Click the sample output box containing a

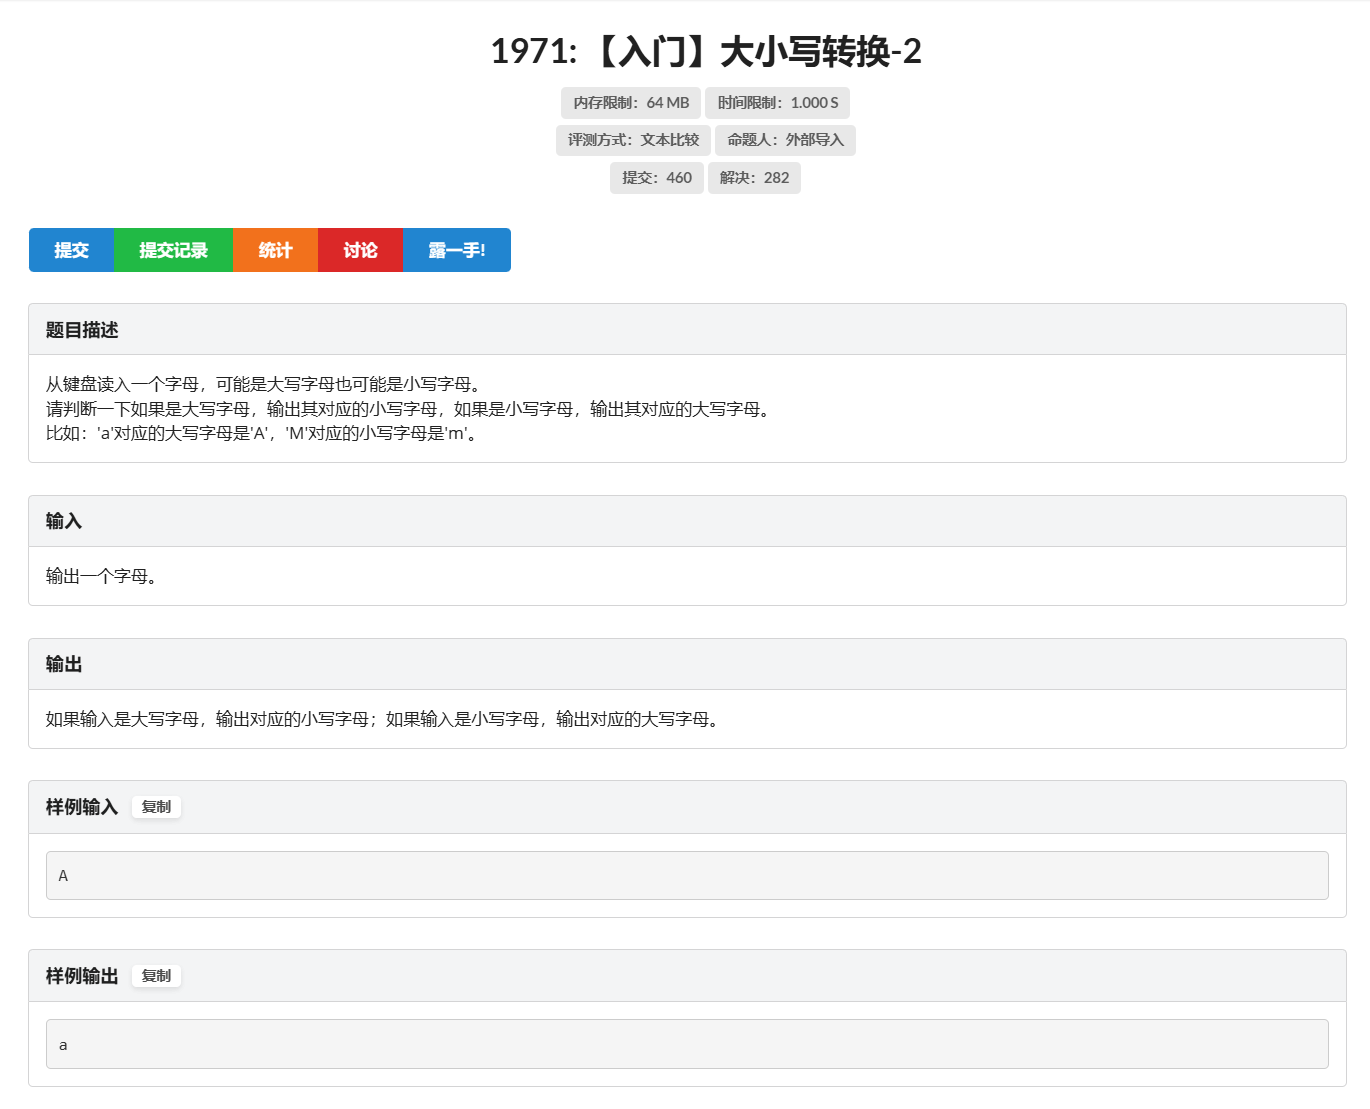tap(686, 1043)
